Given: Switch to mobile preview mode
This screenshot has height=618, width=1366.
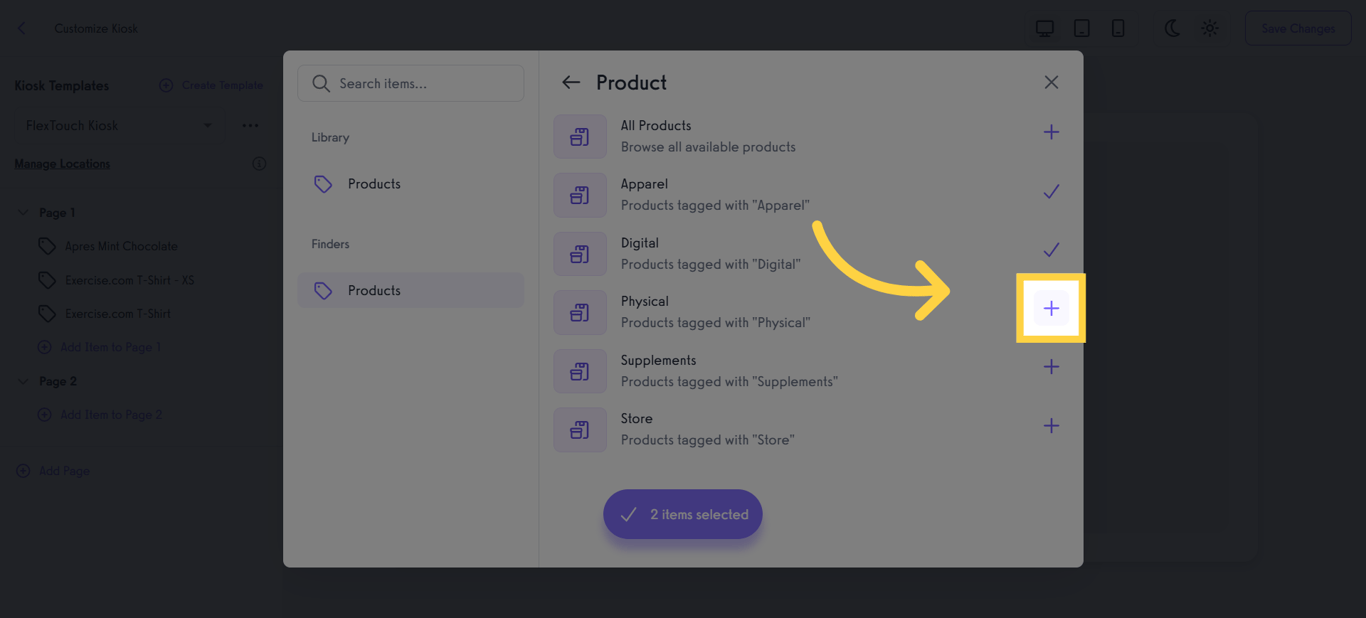Looking at the screenshot, I should pos(1117,28).
